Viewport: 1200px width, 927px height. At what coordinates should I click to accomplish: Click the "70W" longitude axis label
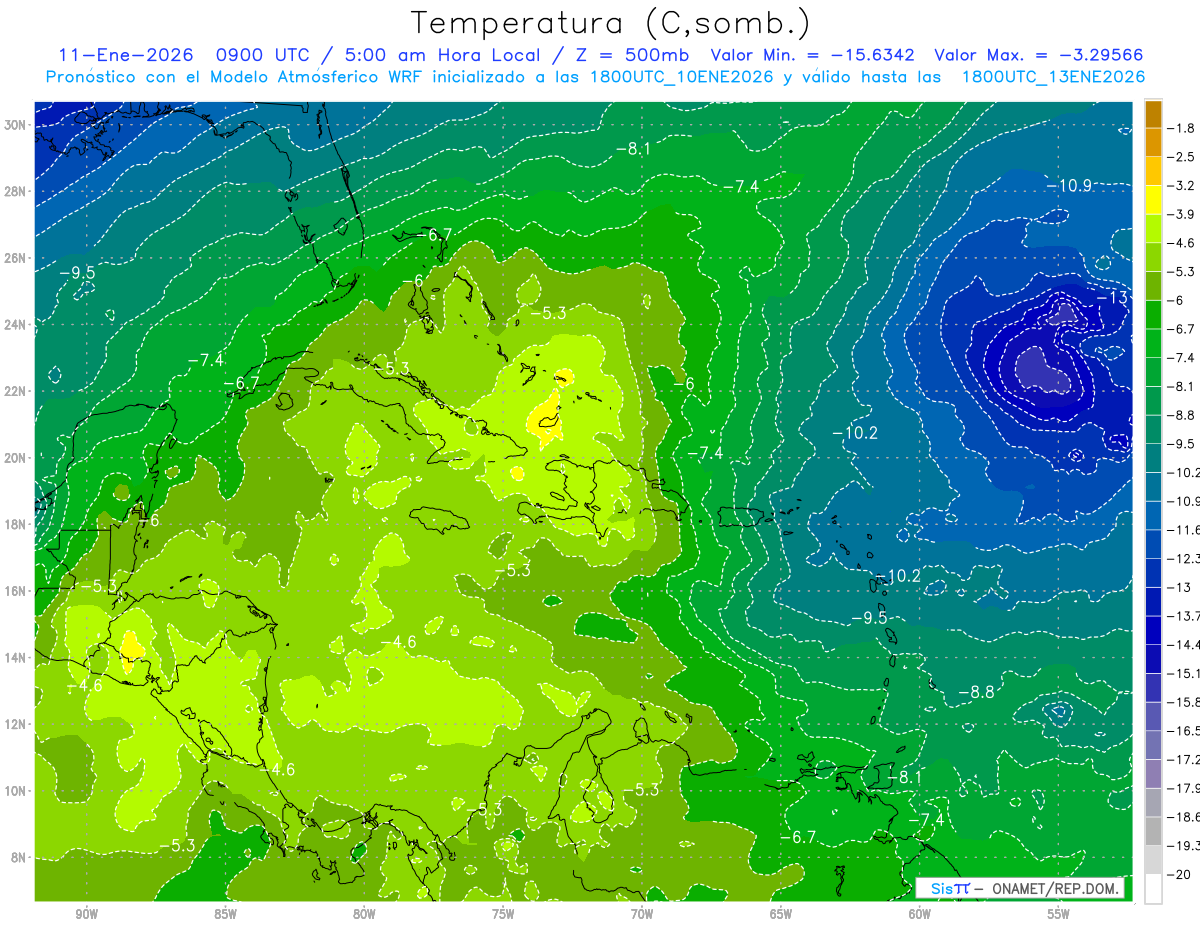642,914
